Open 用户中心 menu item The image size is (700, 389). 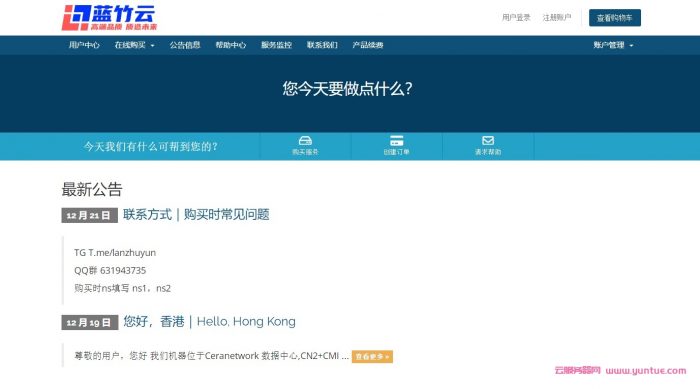tap(84, 45)
